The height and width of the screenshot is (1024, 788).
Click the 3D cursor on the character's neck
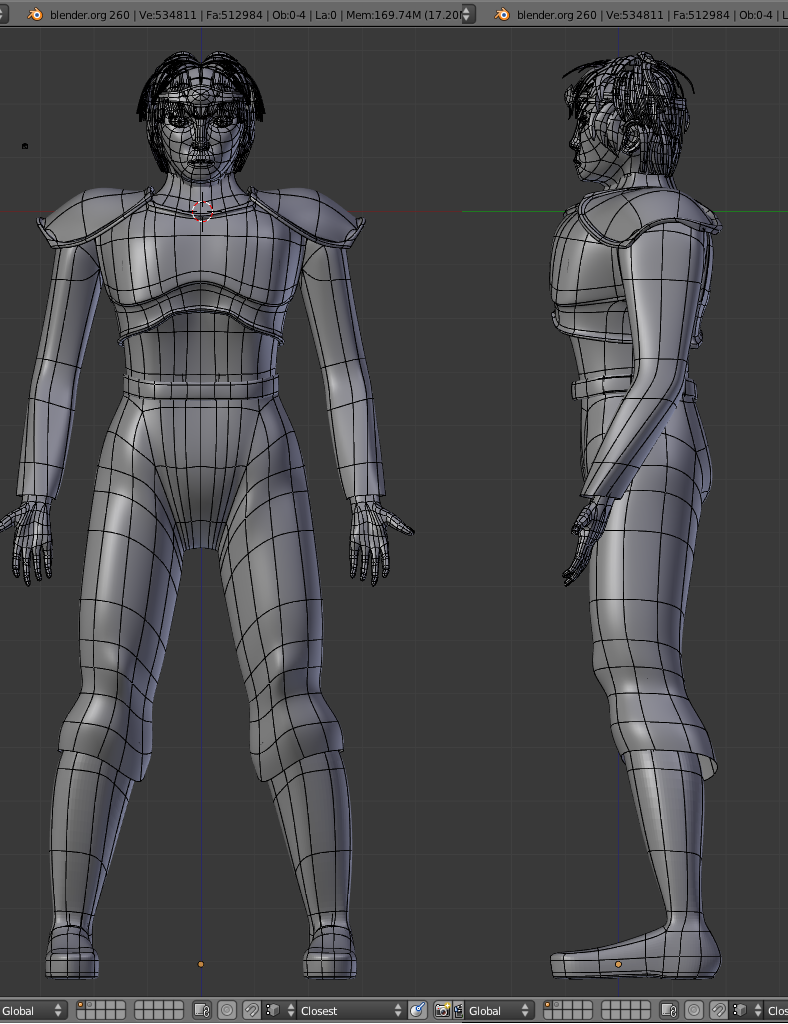[x=202, y=210]
